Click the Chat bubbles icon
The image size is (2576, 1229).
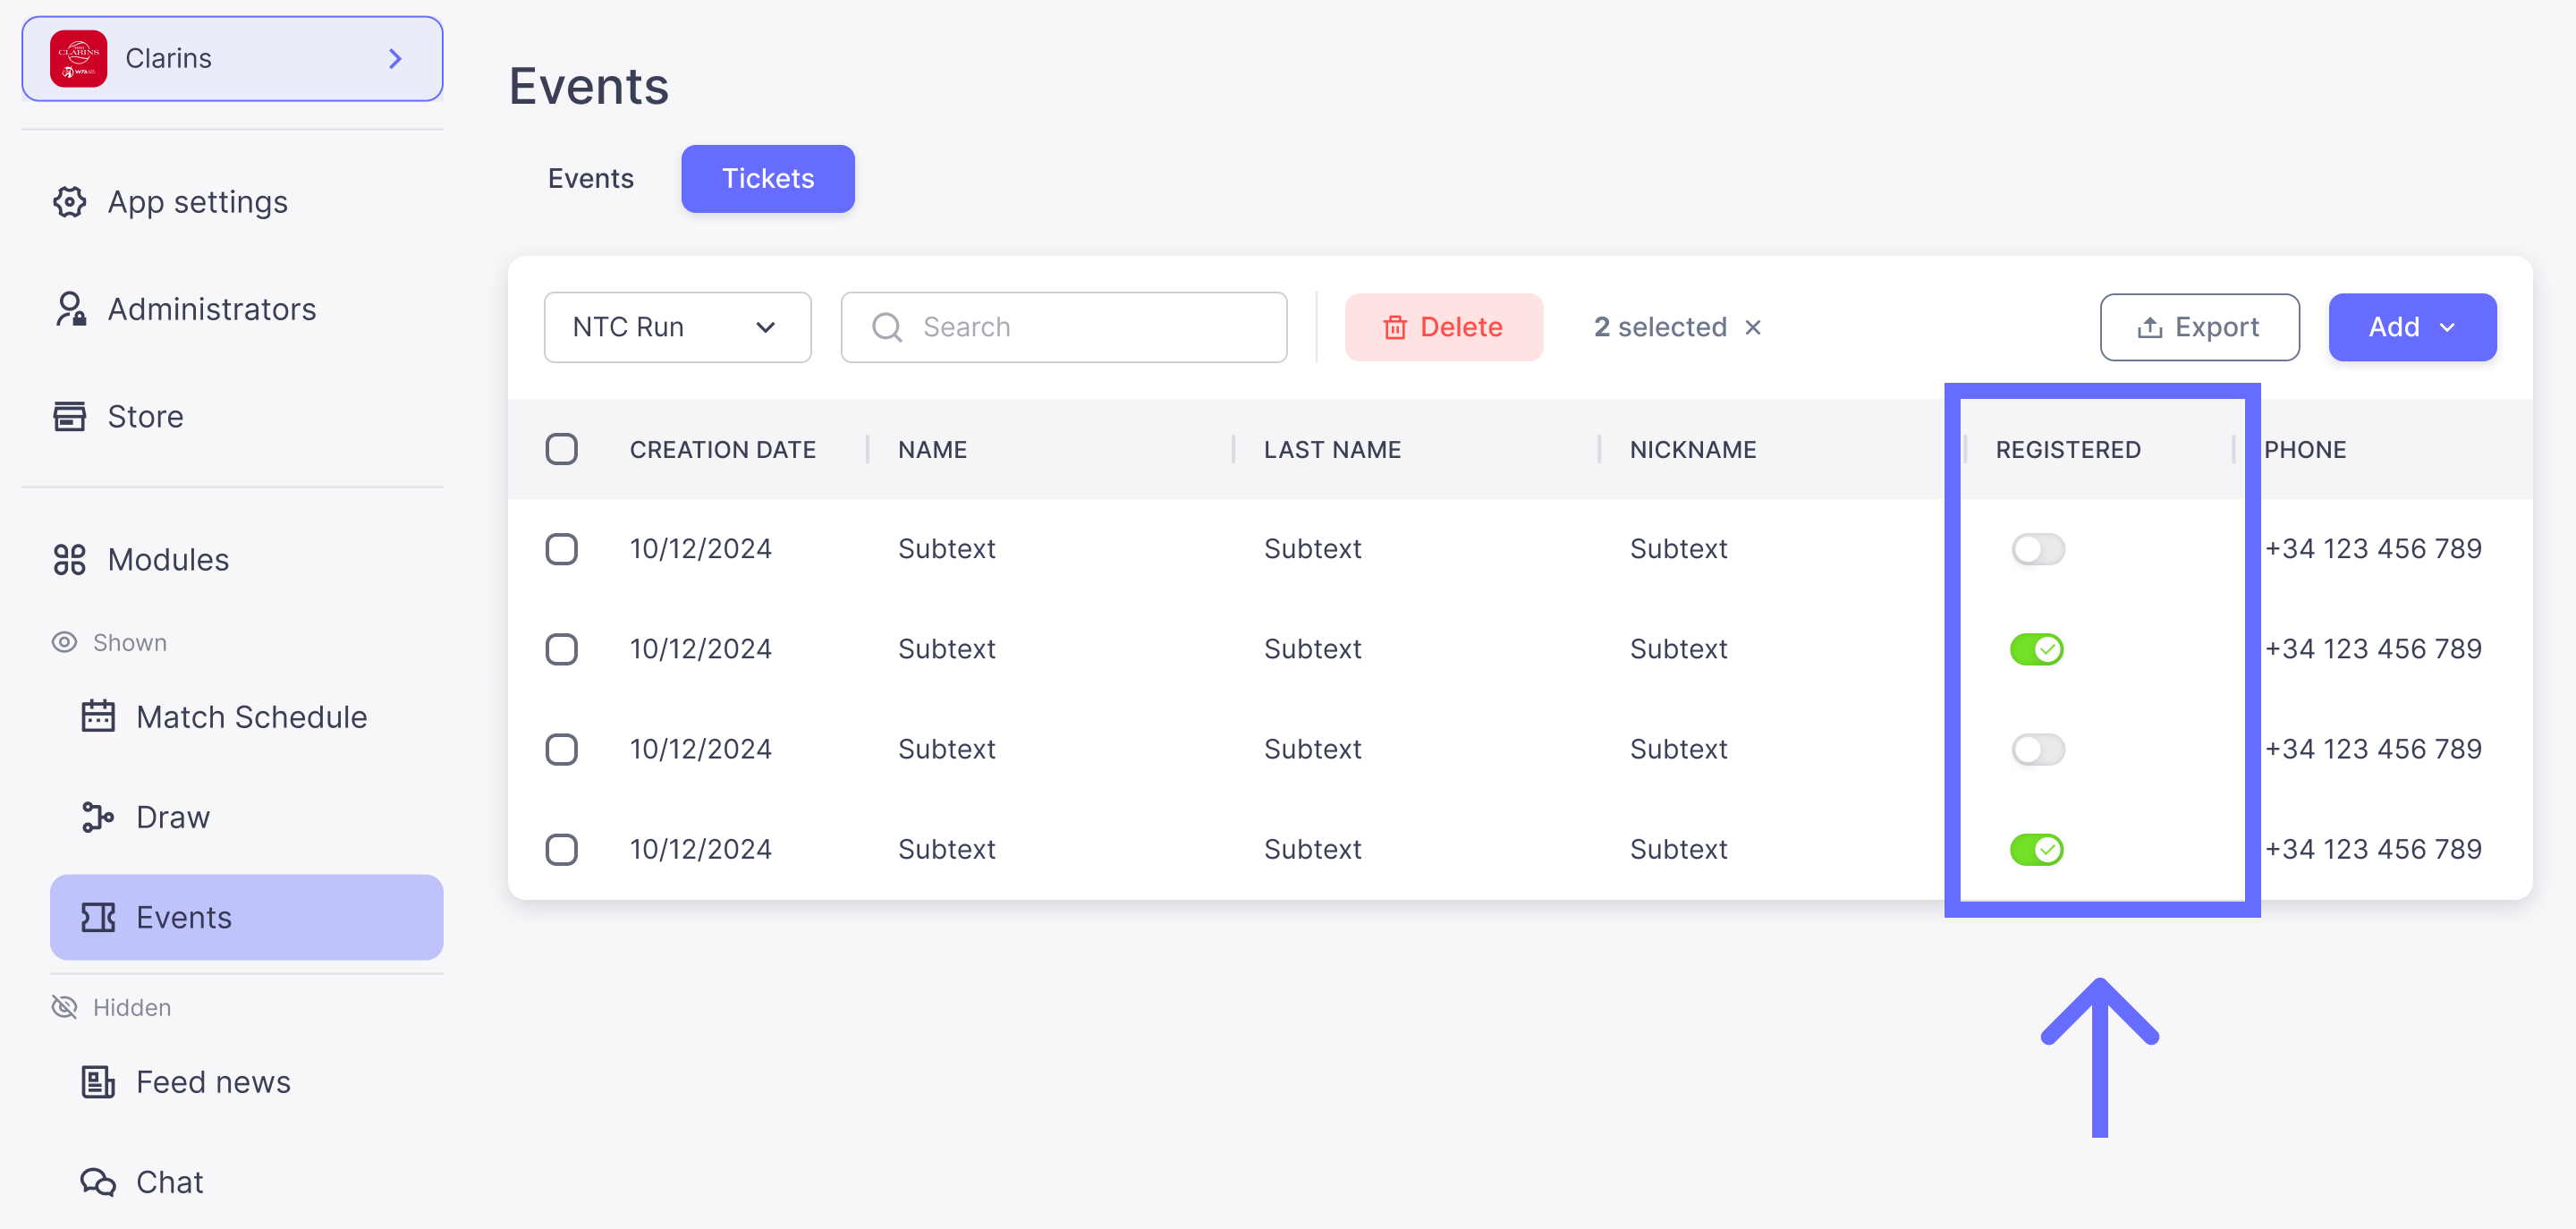[97, 1182]
